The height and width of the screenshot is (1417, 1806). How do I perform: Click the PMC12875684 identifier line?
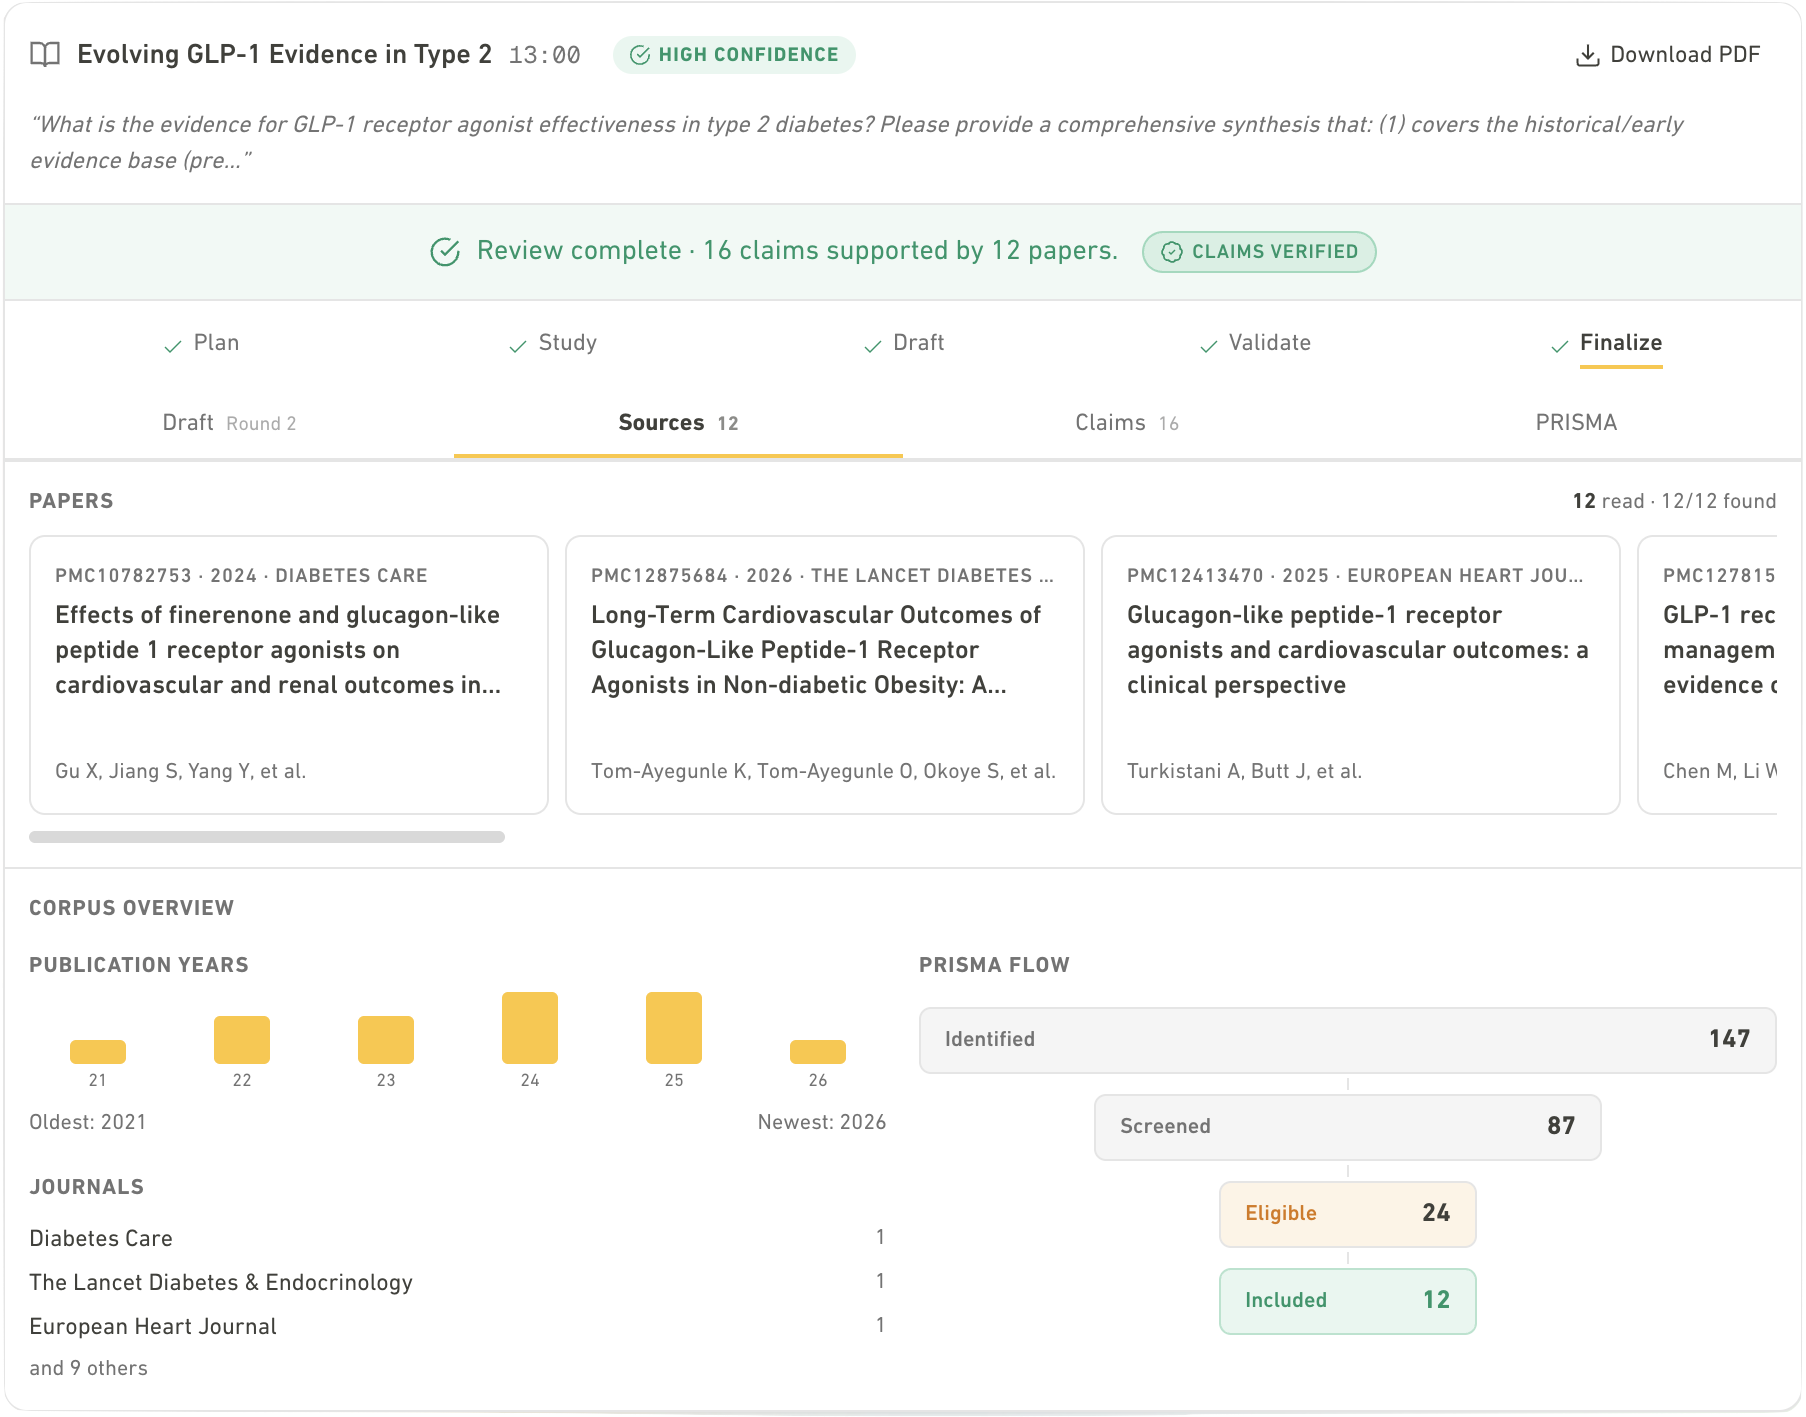(822, 576)
